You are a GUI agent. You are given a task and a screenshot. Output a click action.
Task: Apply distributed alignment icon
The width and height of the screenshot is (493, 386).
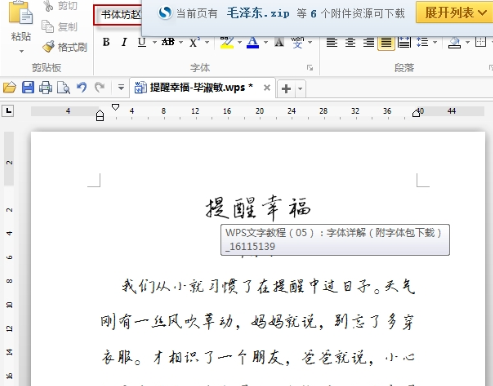pos(404,42)
